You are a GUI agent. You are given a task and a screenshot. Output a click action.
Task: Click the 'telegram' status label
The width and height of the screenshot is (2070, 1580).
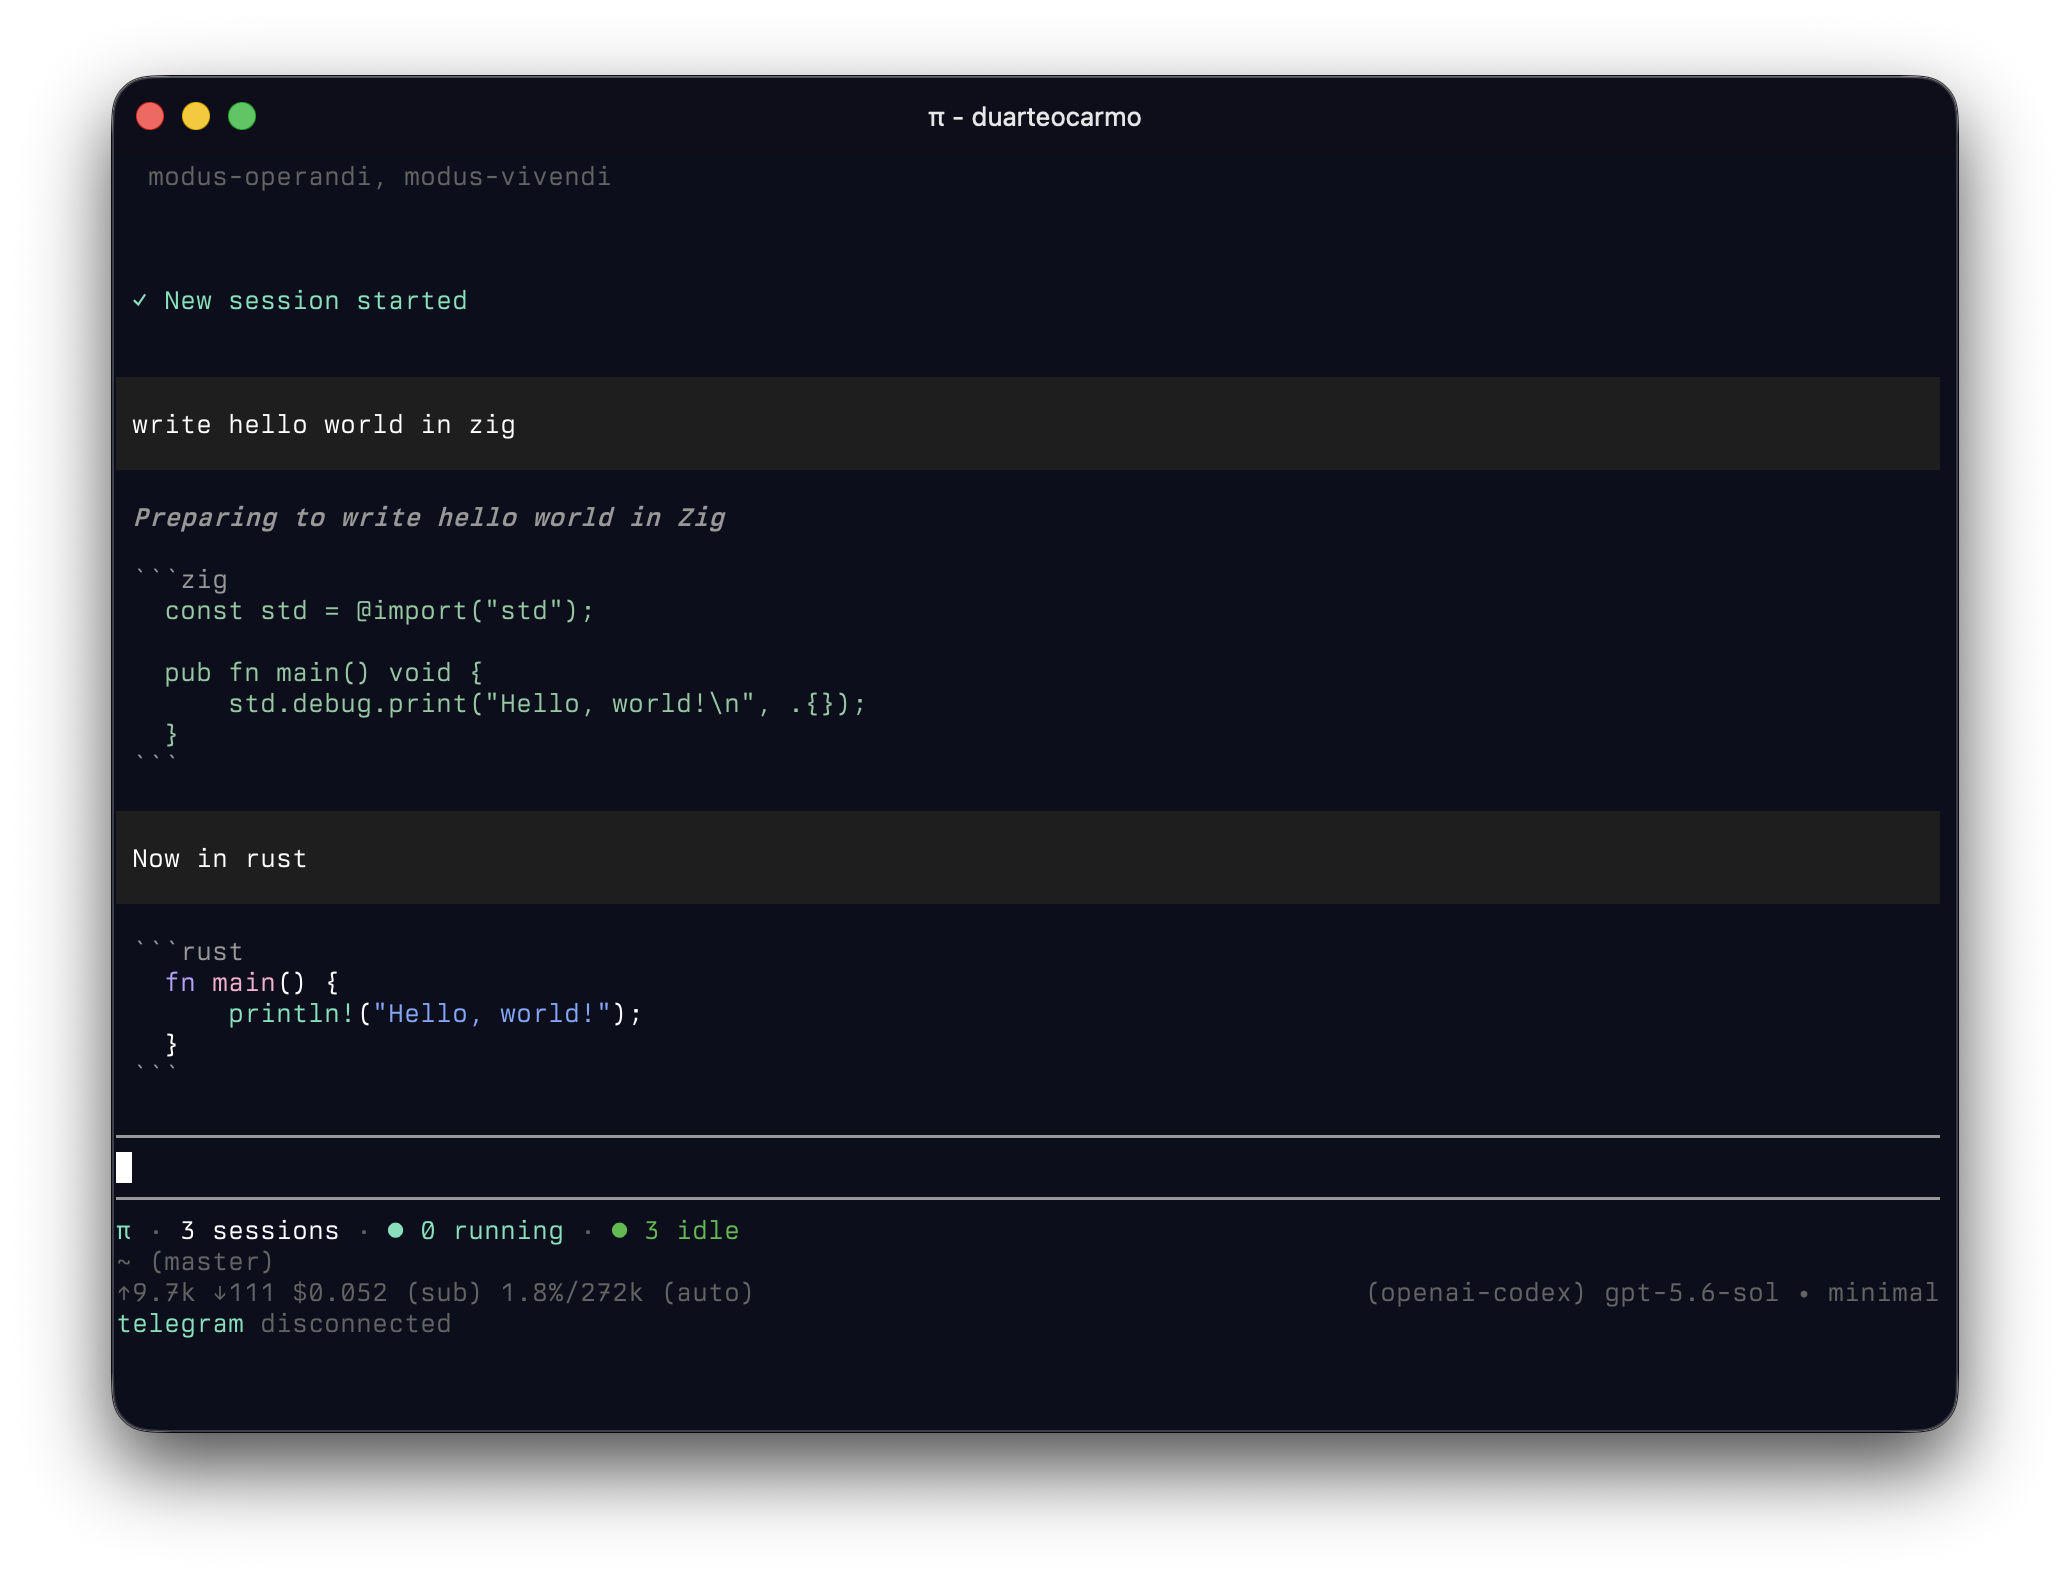180,1324
